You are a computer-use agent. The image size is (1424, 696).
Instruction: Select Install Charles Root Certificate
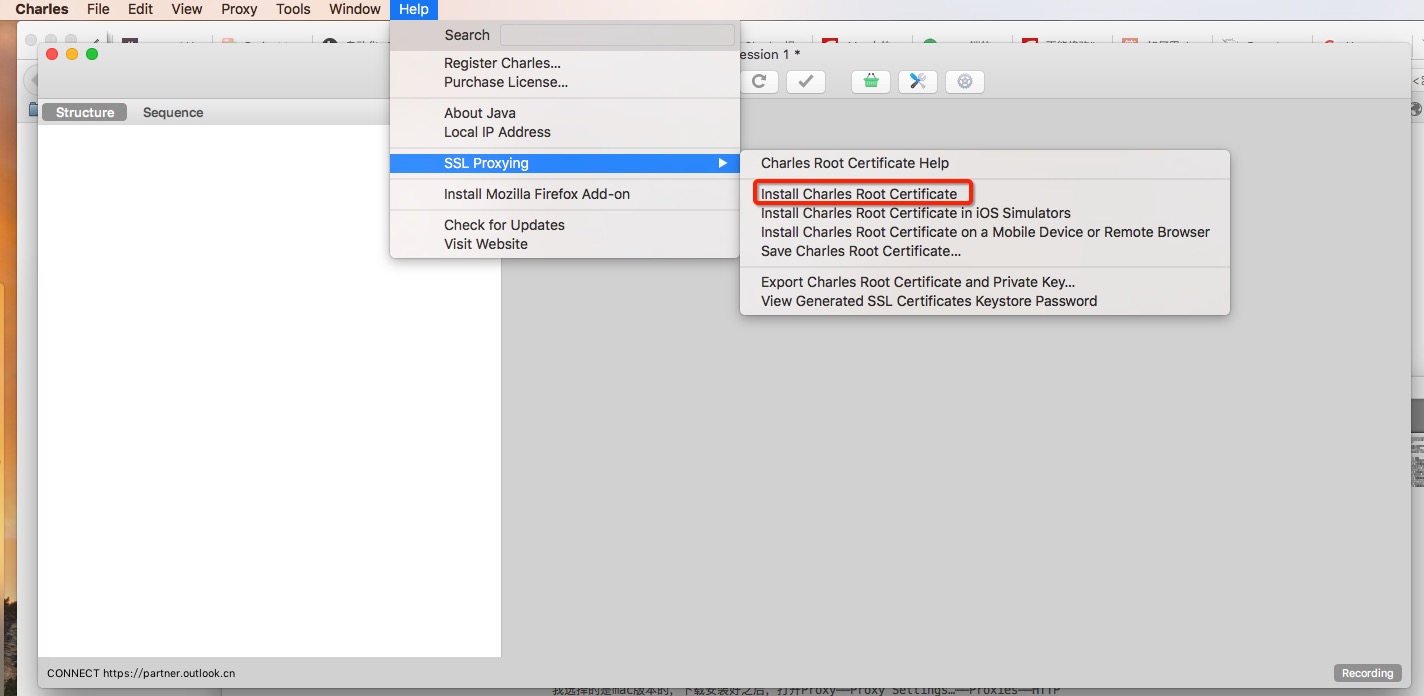click(985, 194)
